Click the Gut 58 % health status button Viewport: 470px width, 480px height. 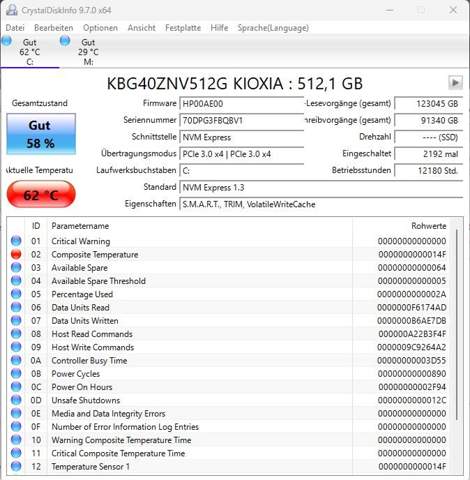click(x=41, y=134)
